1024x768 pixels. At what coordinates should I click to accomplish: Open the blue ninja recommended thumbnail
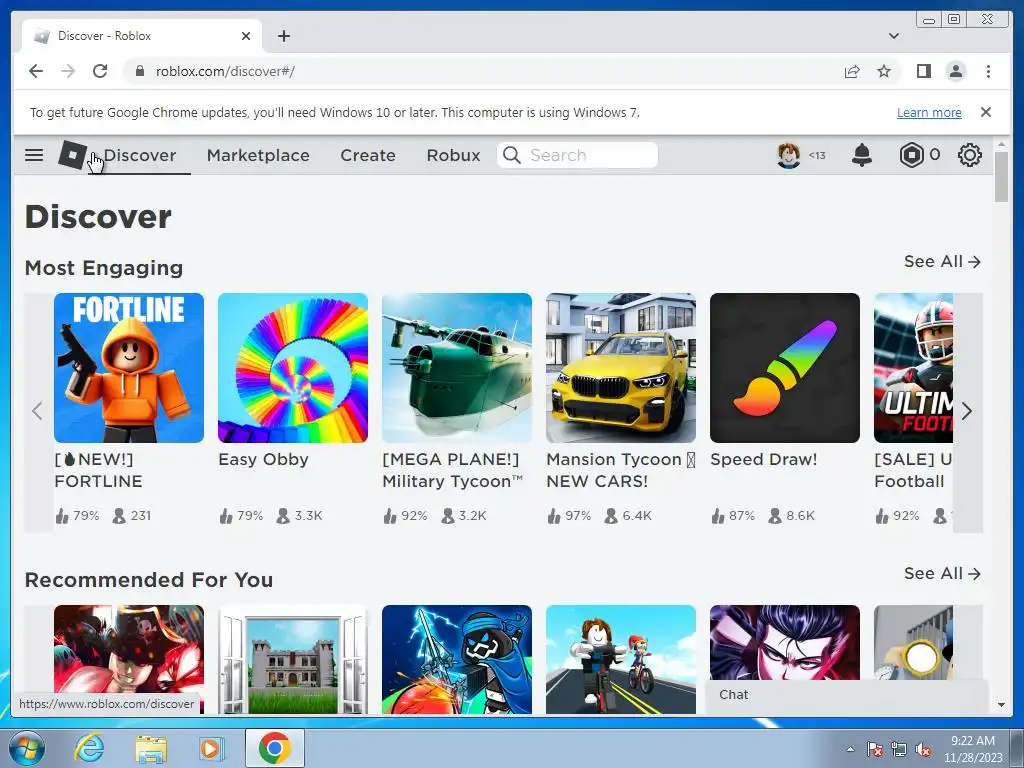(x=456, y=659)
